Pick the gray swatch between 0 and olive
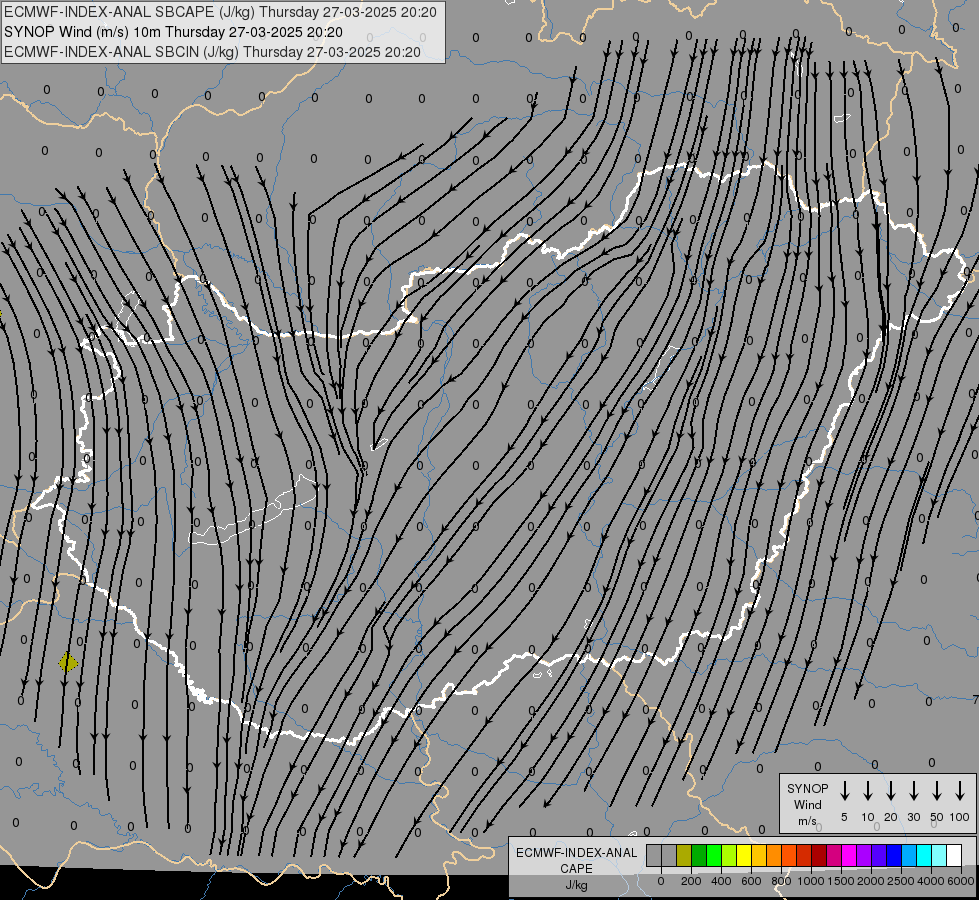The image size is (979, 900). [669, 855]
